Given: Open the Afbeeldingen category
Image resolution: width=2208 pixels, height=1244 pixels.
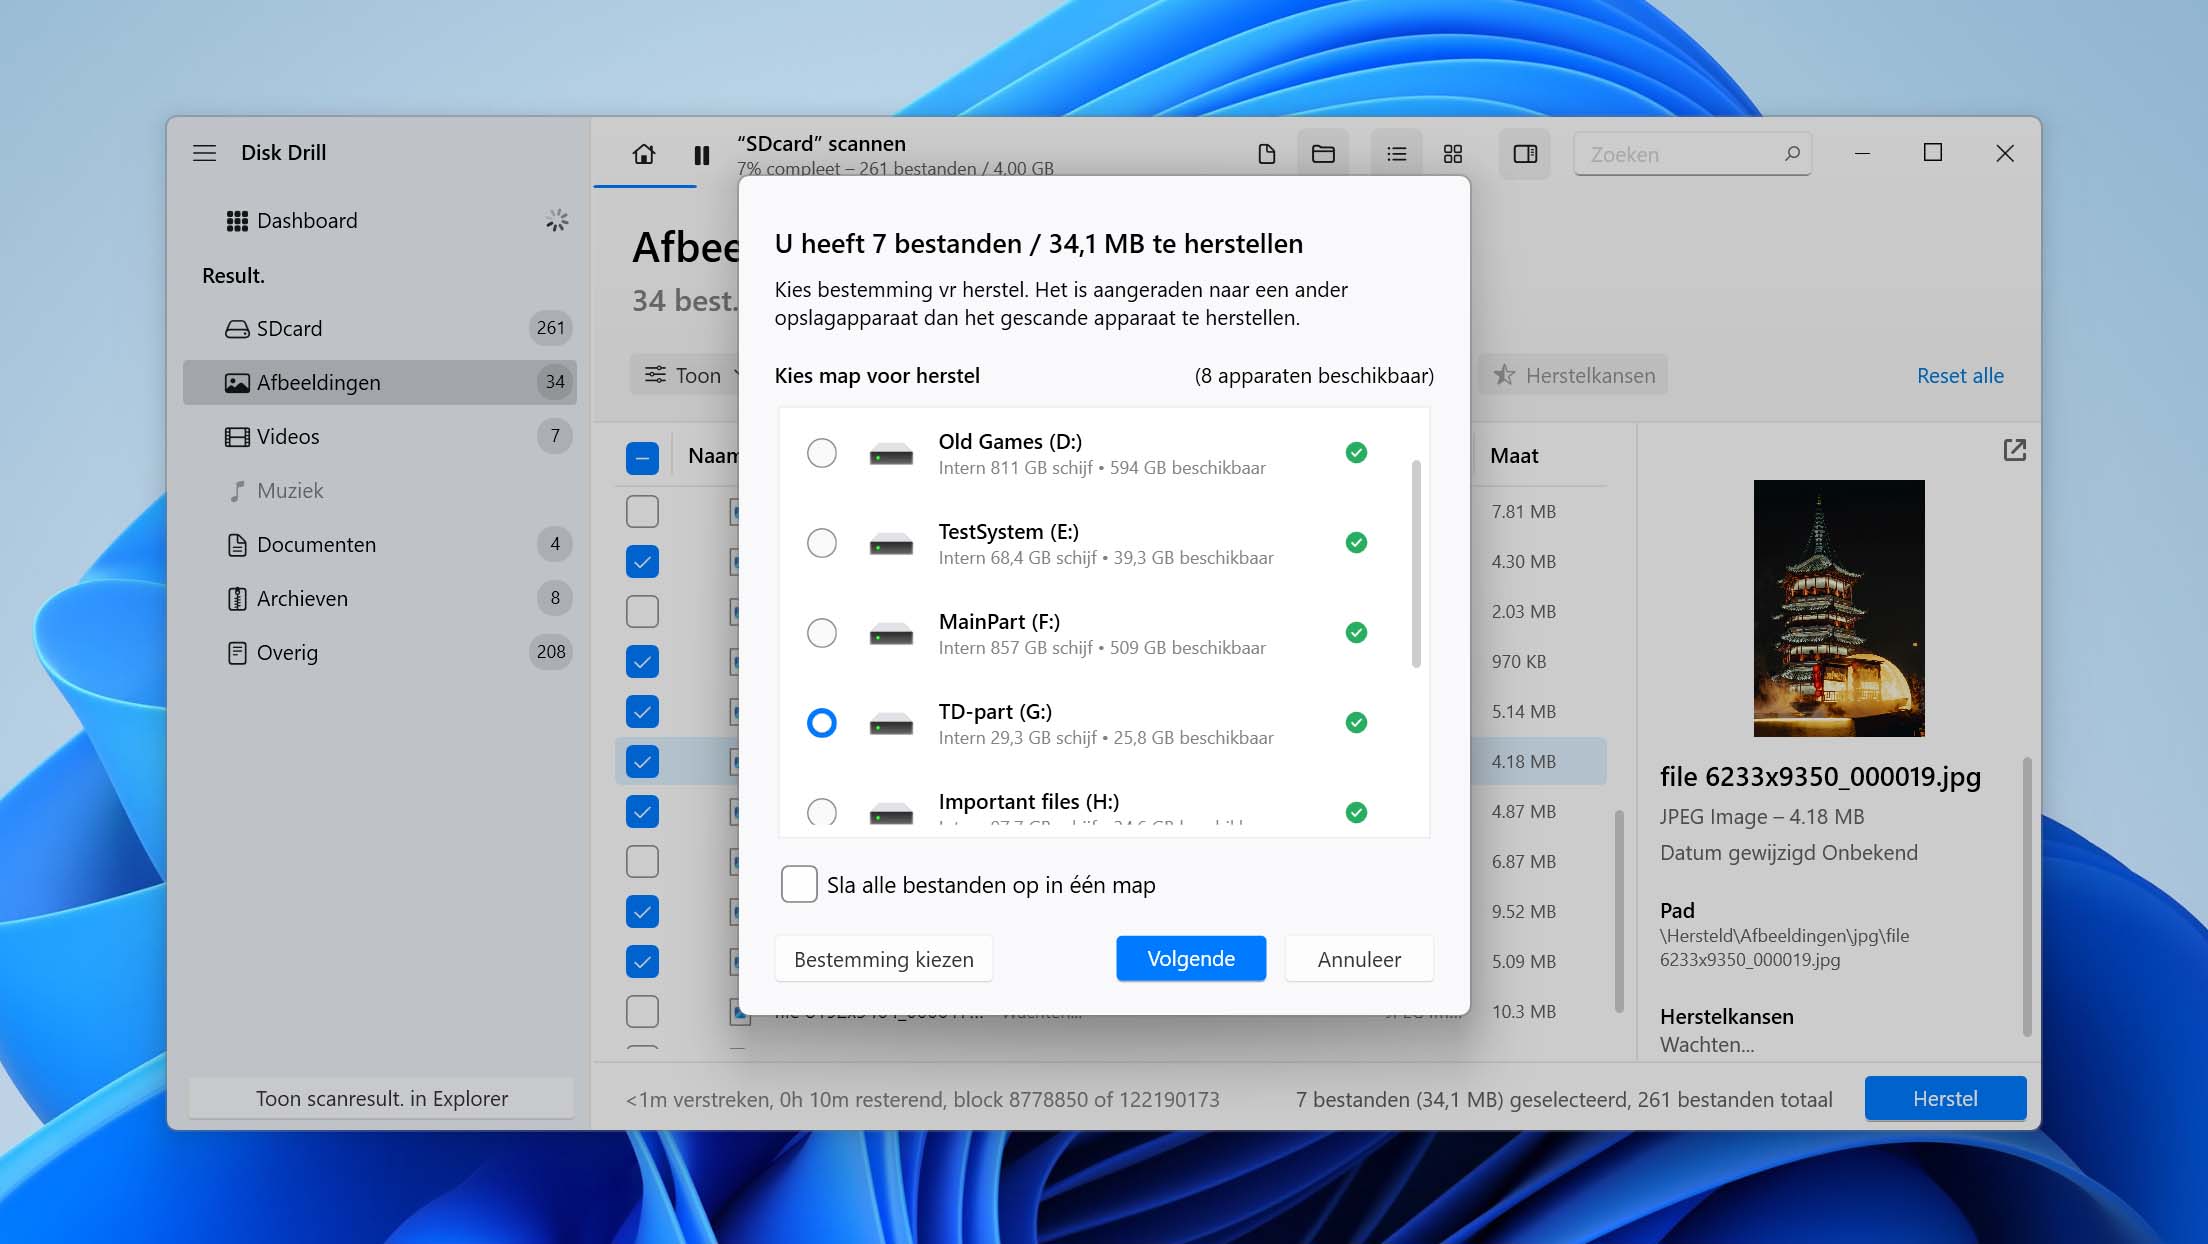Looking at the screenshot, I should pos(380,382).
